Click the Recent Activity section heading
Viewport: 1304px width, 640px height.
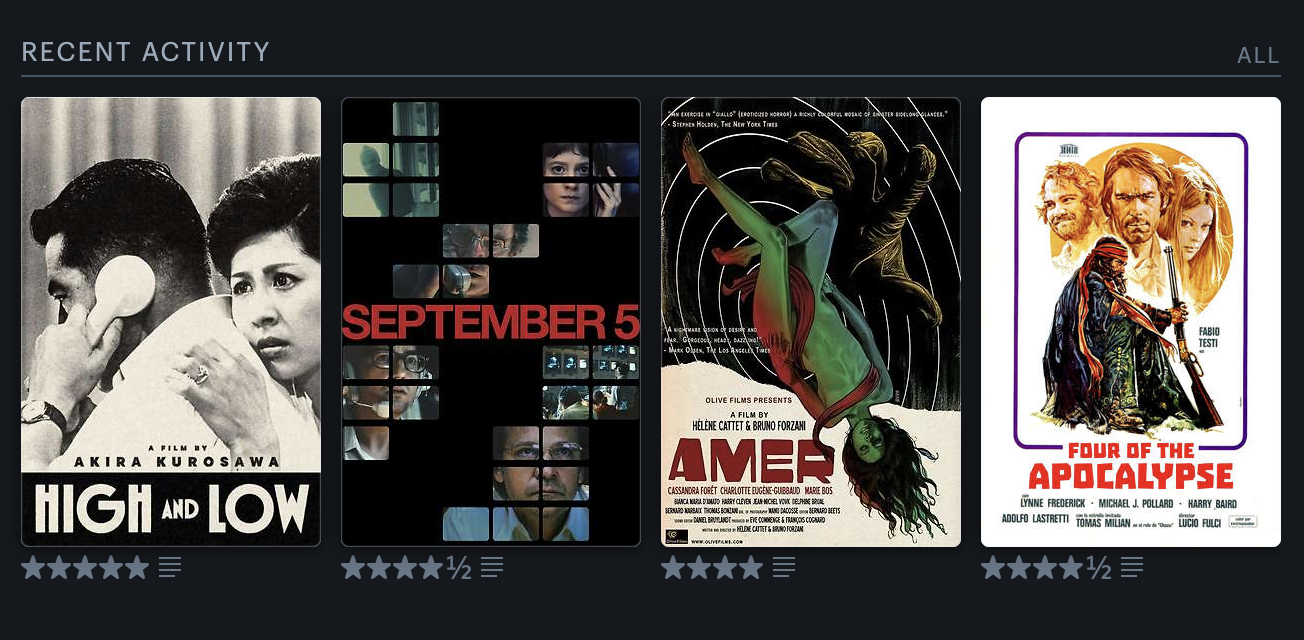(x=146, y=52)
